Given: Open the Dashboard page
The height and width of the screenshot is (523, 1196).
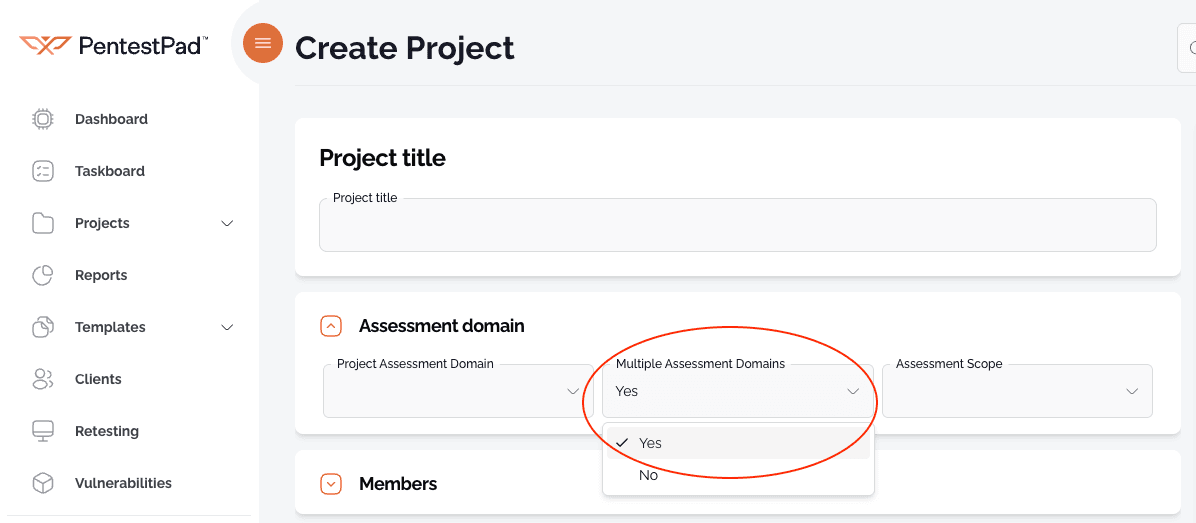Looking at the screenshot, I should pyautogui.click(x=111, y=119).
